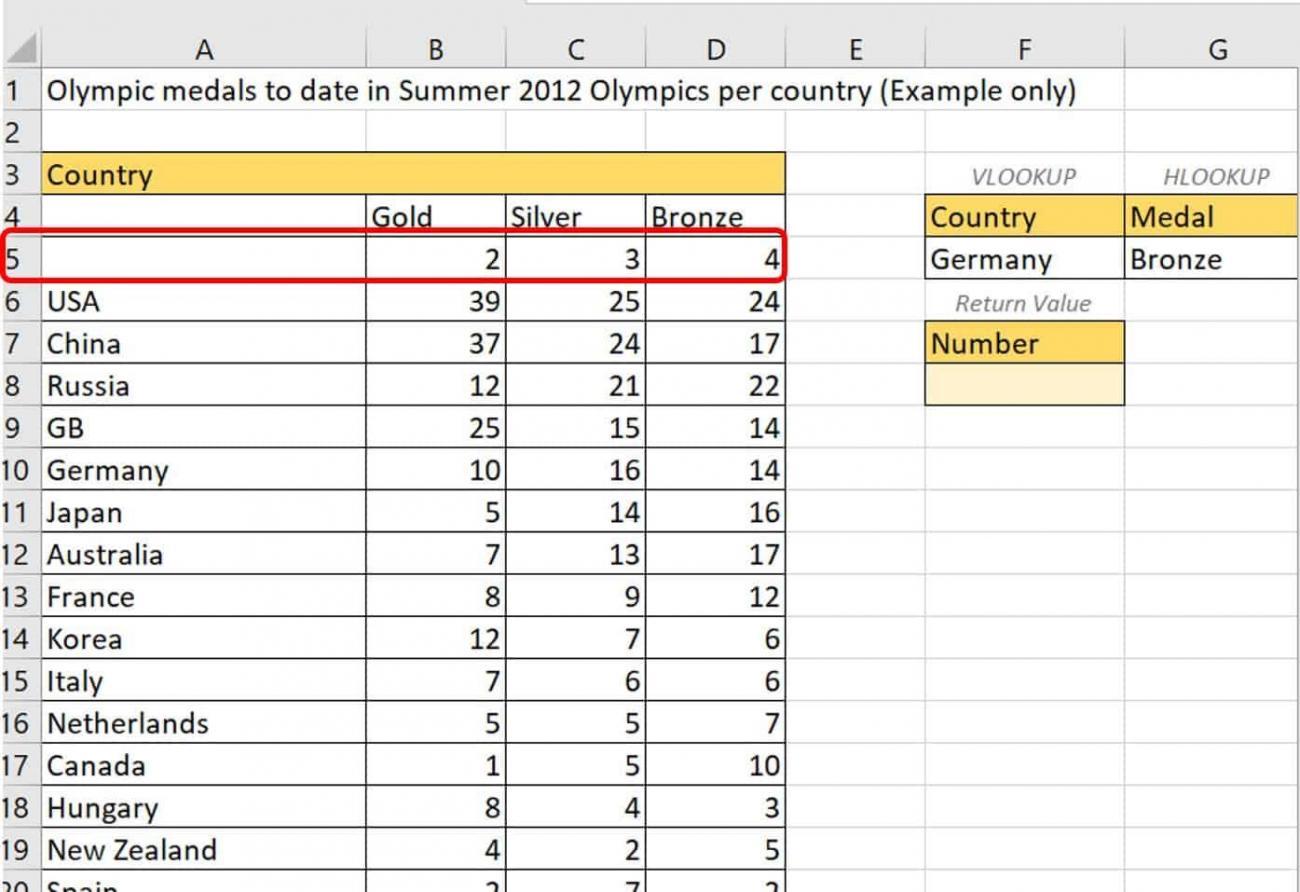Select column F header
The width and height of the screenshot is (1300, 892).
click(1023, 48)
